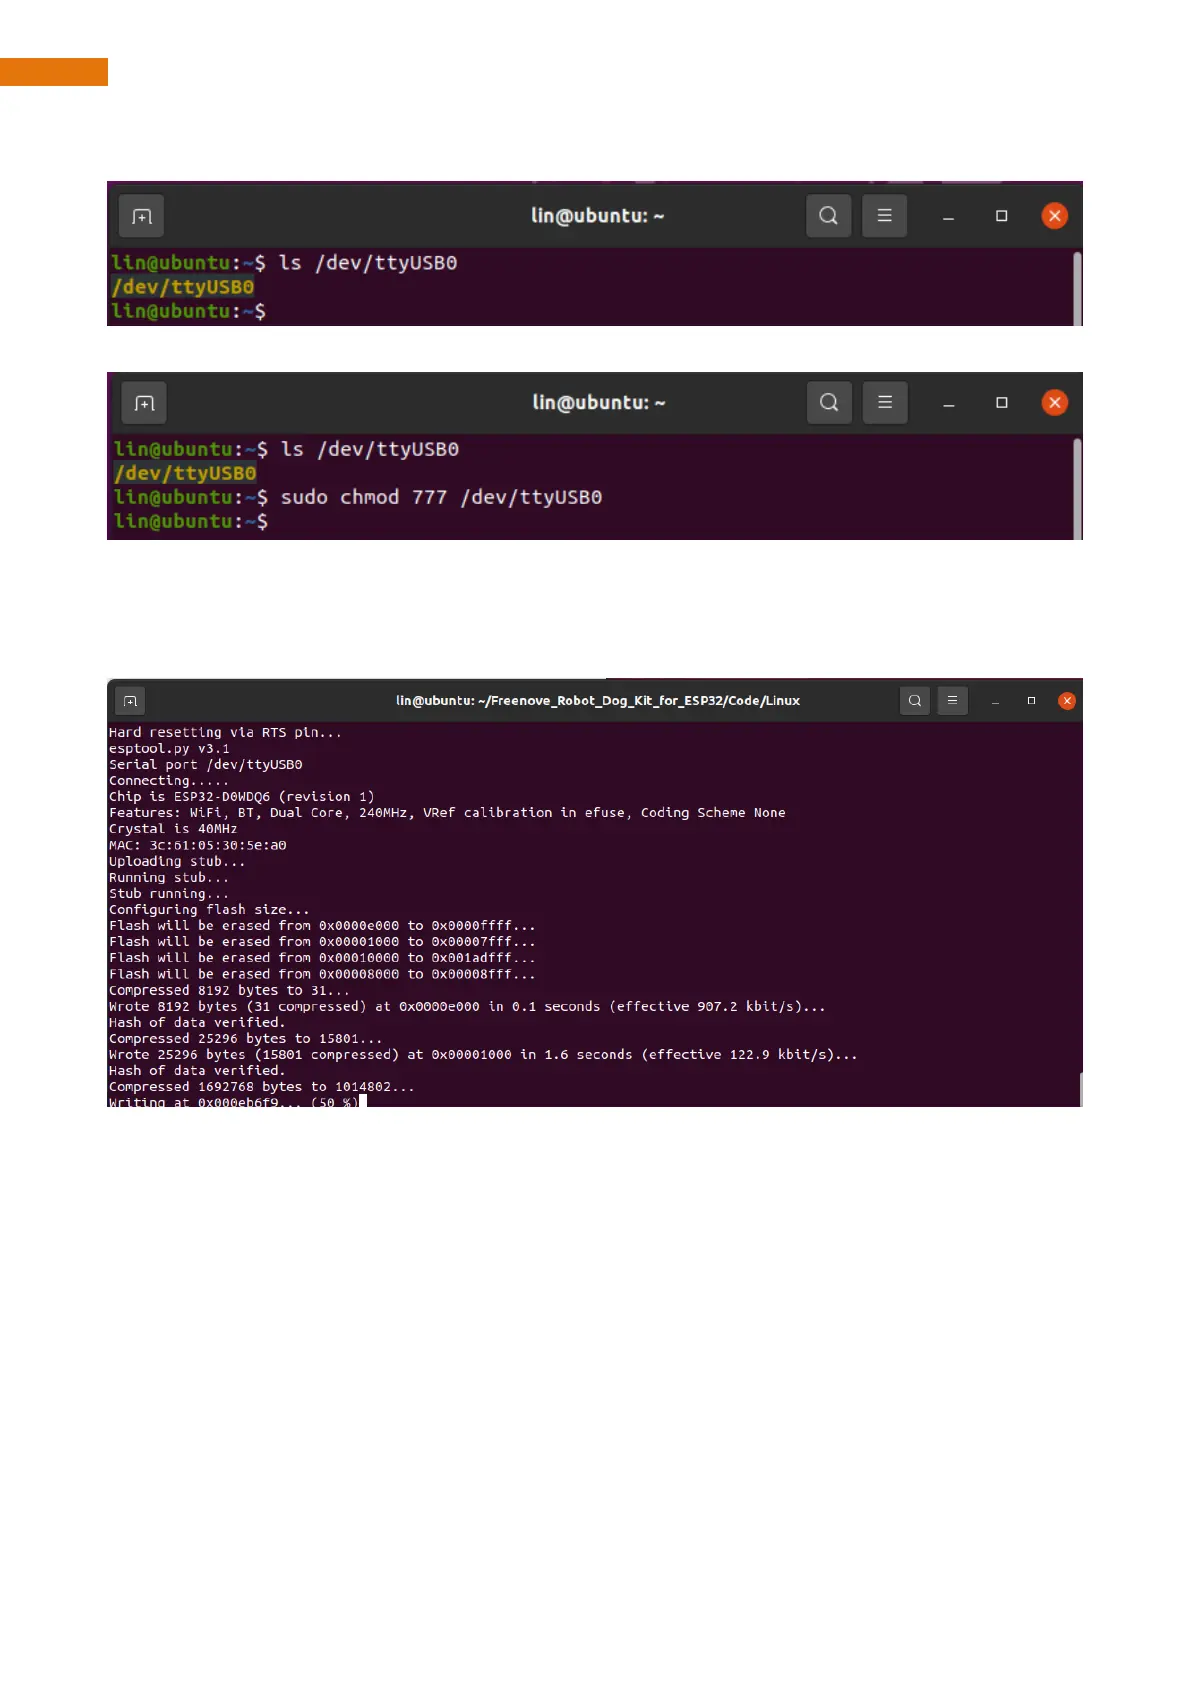Click 'Flash will be erased from 0x0000e000' line

click(x=322, y=926)
